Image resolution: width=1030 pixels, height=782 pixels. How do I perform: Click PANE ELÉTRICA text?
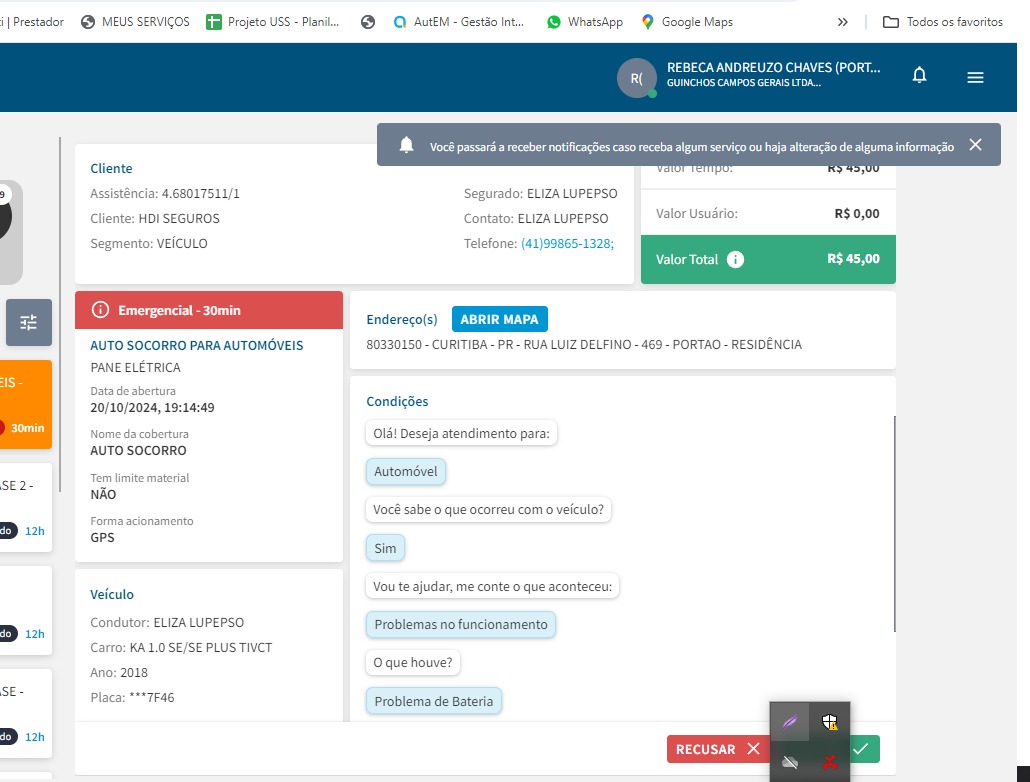(135, 367)
